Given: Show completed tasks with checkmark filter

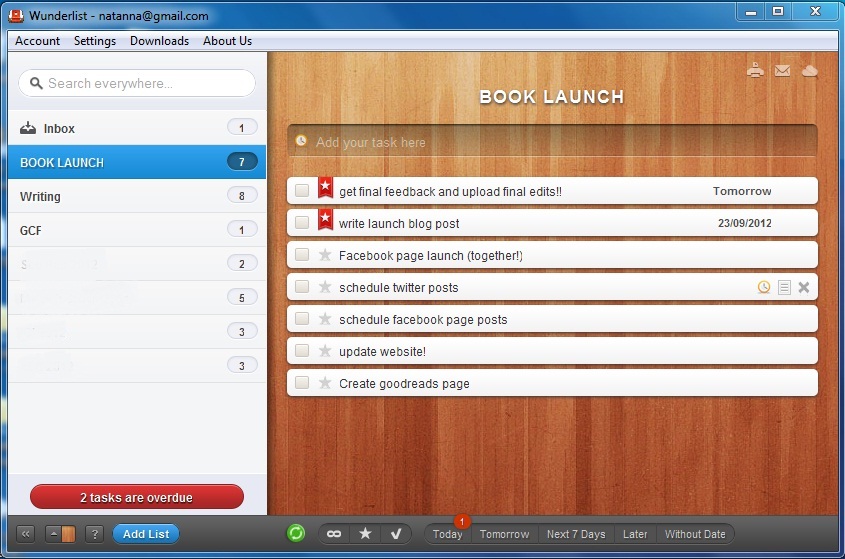Looking at the screenshot, I should click(396, 534).
